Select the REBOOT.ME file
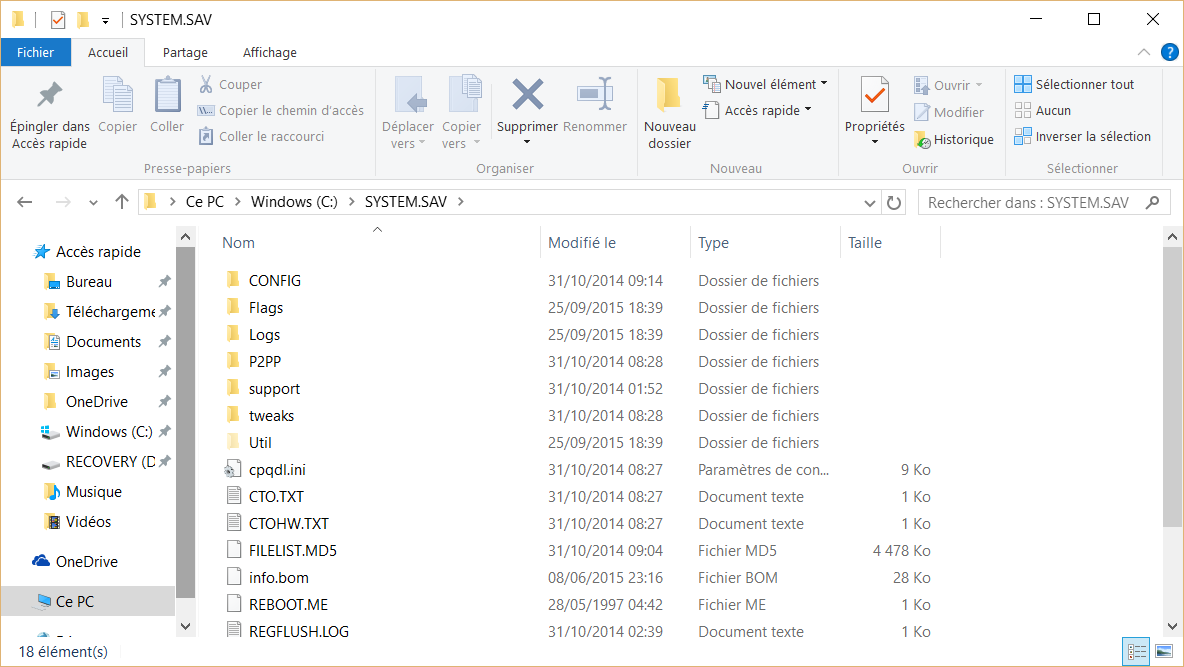The width and height of the screenshot is (1184, 667). coord(288,604)
